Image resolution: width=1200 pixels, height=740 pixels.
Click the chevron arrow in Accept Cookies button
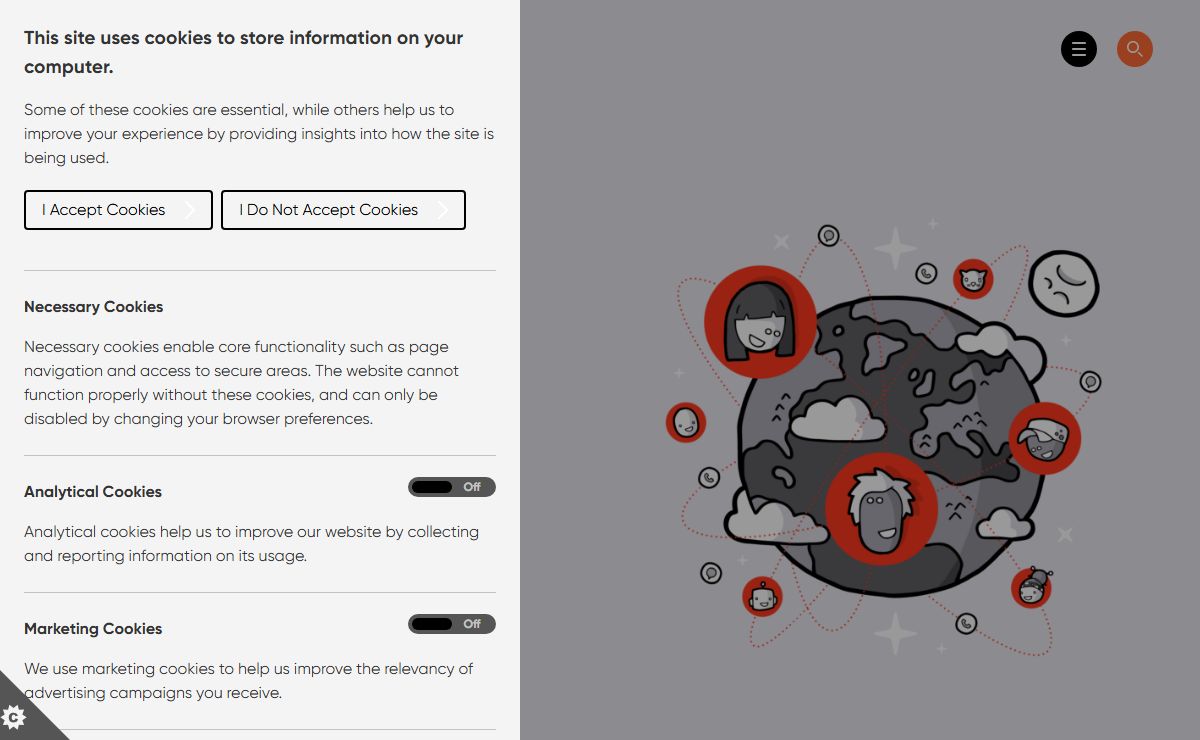click(x=190, y=210)
